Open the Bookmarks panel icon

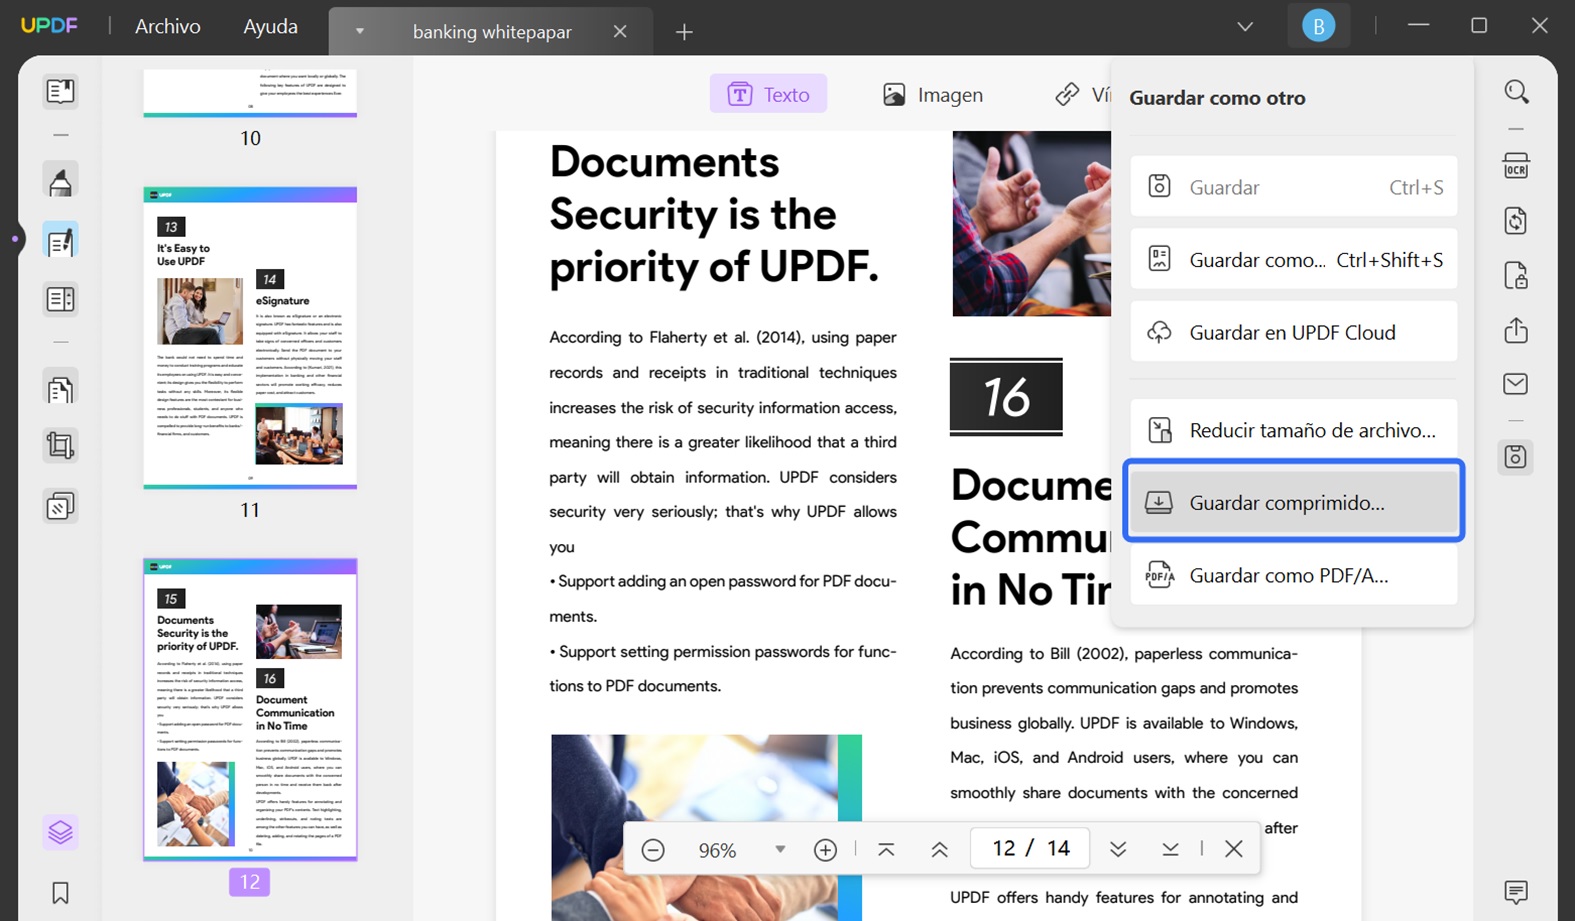(x=60, y=892)
